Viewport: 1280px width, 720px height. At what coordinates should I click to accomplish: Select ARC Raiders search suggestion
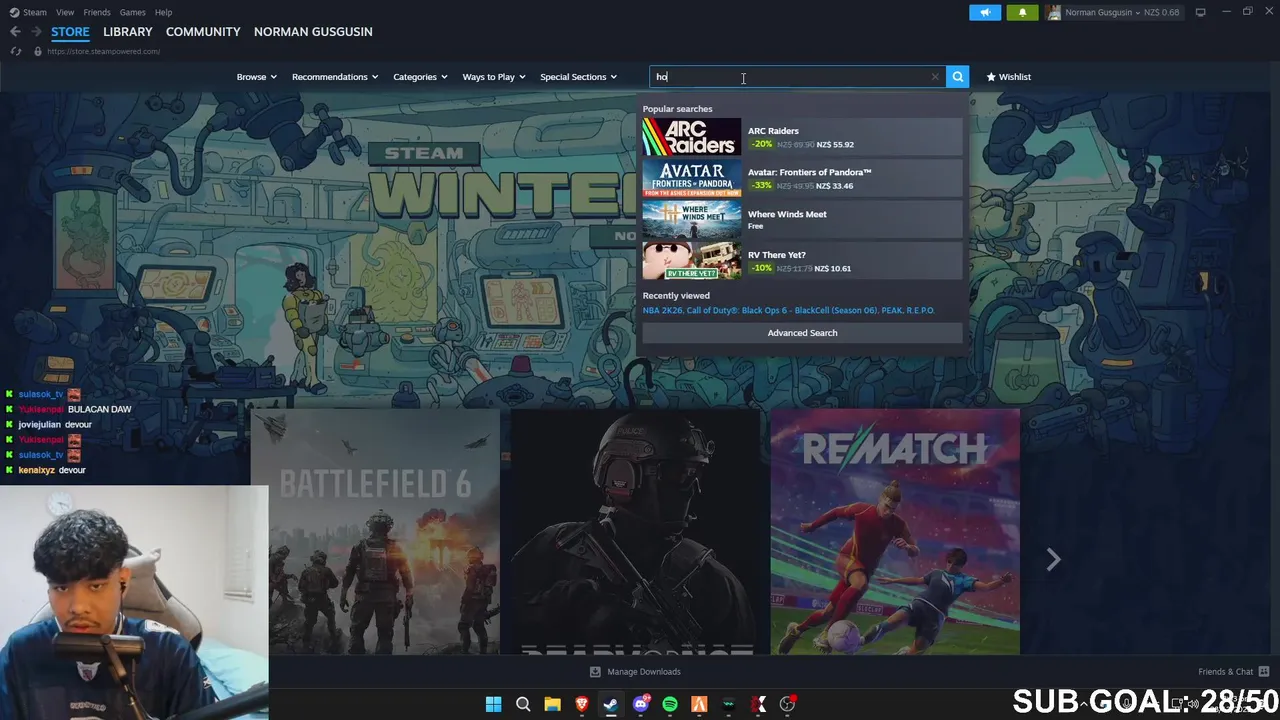pos(802,137)
